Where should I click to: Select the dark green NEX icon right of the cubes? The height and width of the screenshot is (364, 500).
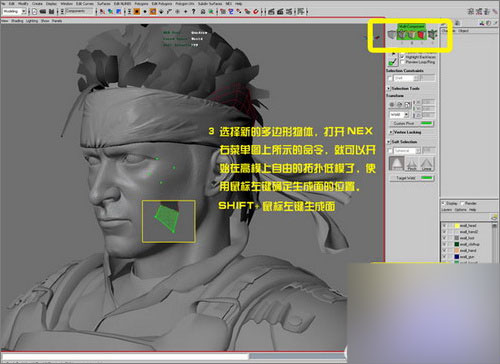tap(432, 34)
